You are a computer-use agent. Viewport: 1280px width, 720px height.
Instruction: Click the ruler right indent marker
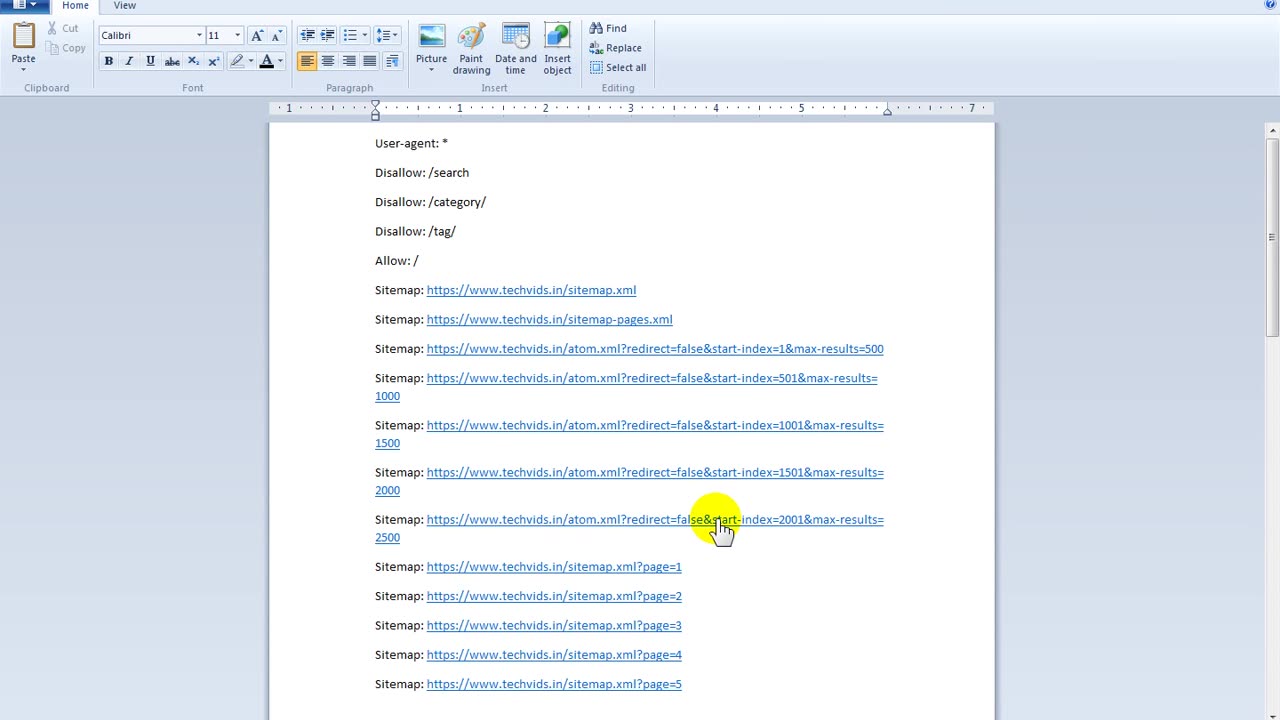(887, 111)
